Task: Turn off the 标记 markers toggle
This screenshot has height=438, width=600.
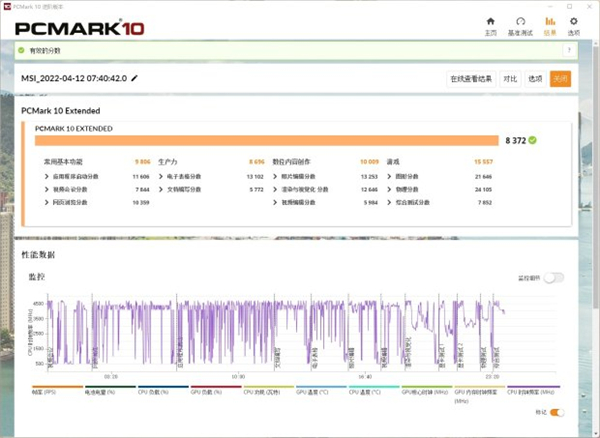Action: click(557, 411)
